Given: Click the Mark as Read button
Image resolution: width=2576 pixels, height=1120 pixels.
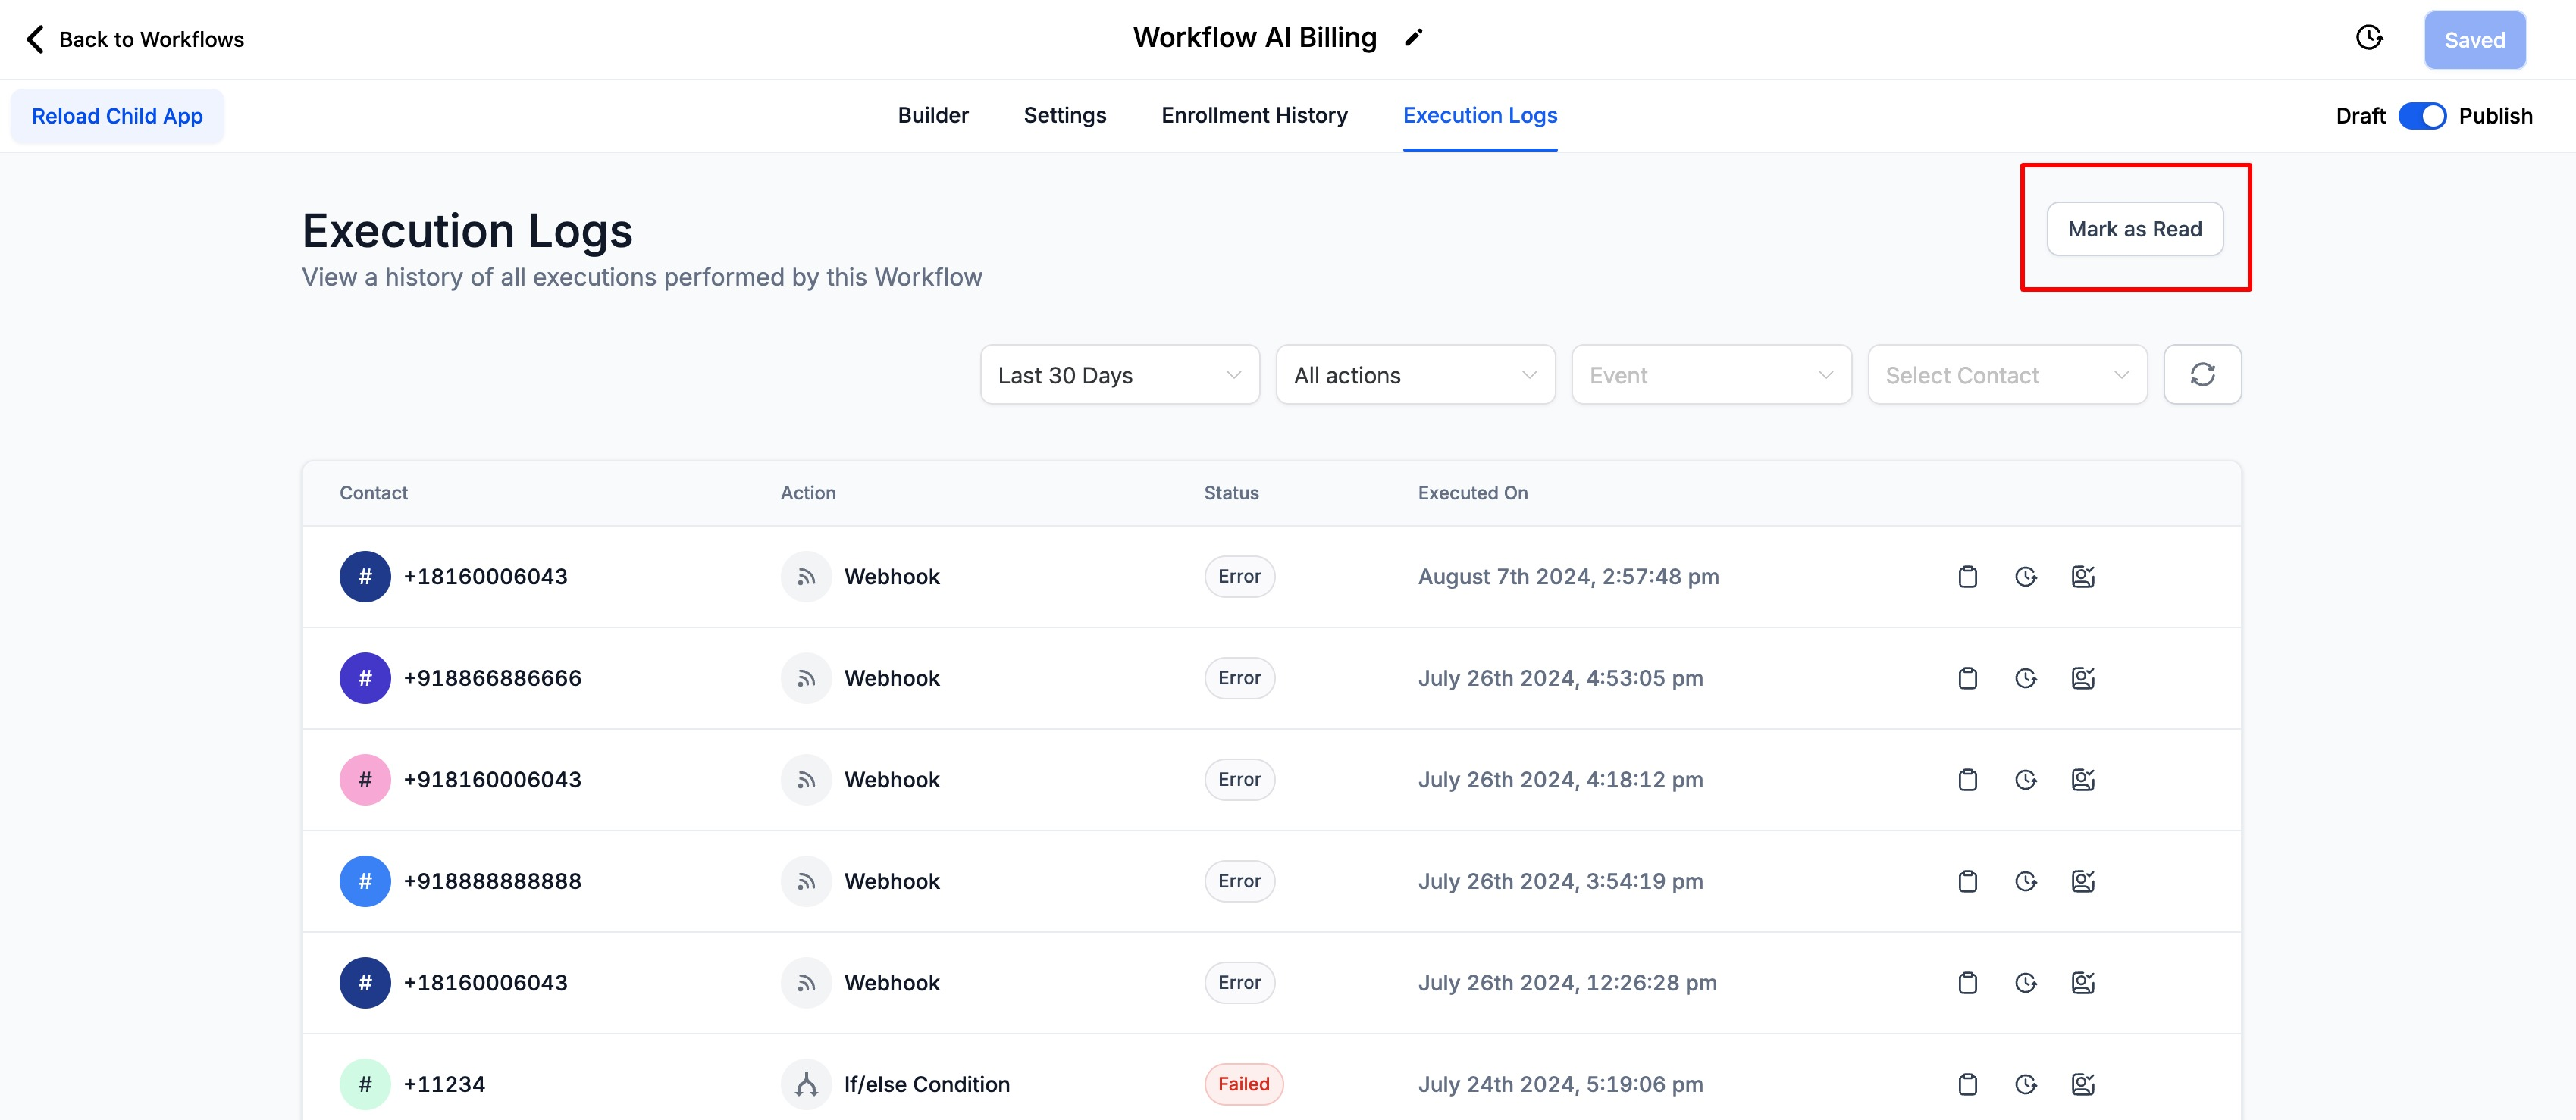Looking at the screenshot, I should (x=2134, y=229).
